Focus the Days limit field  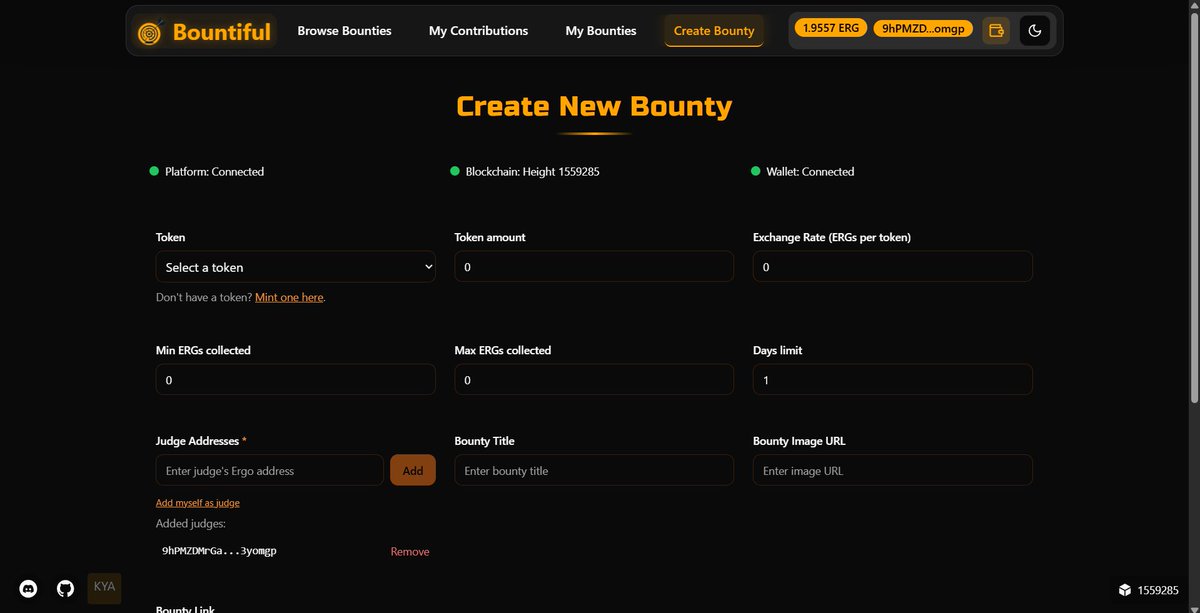pyautogui.click(x=892, y=380)
